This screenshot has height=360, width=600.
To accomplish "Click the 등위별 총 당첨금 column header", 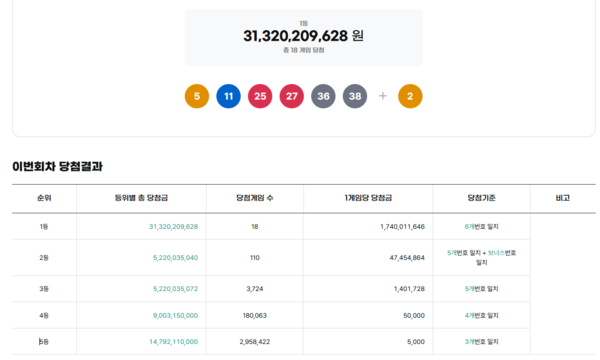I will coord(141,198).
